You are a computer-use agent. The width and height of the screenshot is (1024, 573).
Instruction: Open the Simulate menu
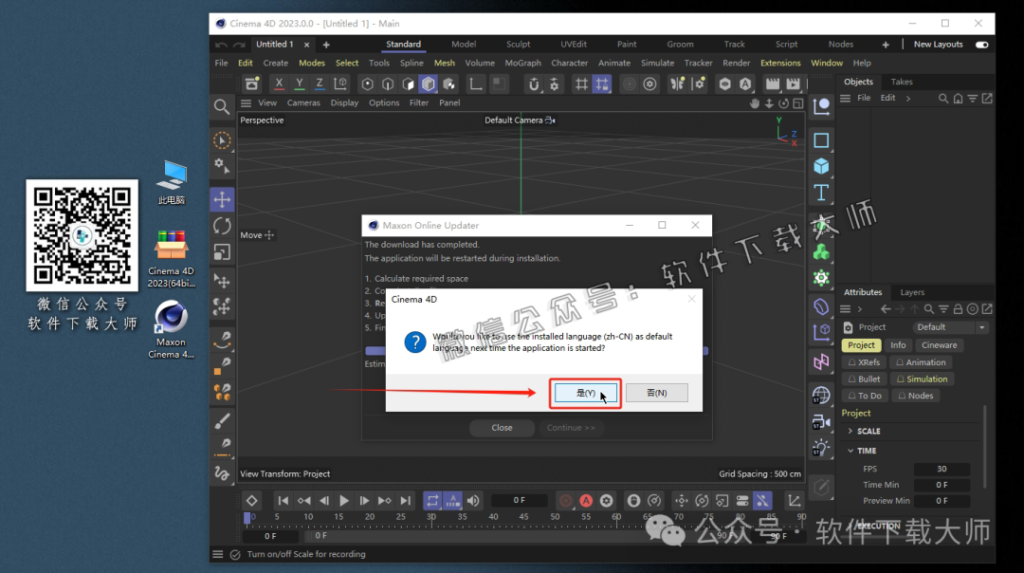click(x=657, y=63)
